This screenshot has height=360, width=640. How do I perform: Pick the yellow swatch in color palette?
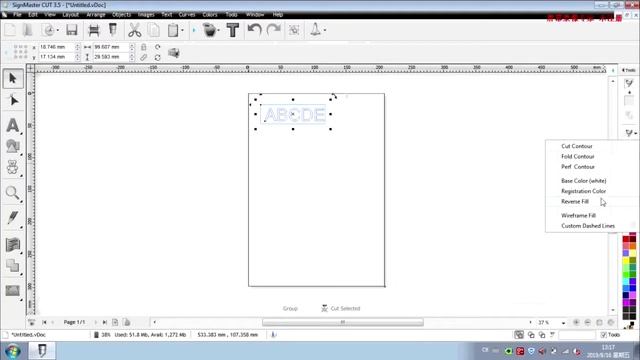(626, 260)
